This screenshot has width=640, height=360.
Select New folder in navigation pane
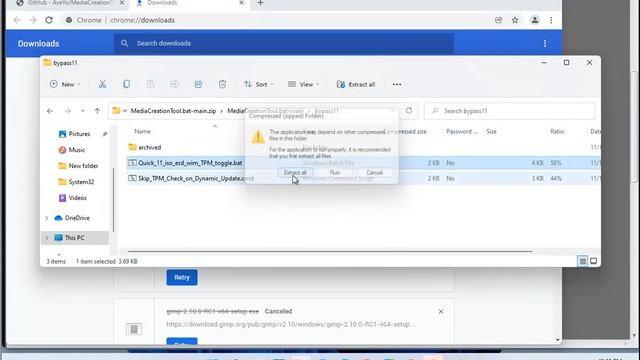83,166
